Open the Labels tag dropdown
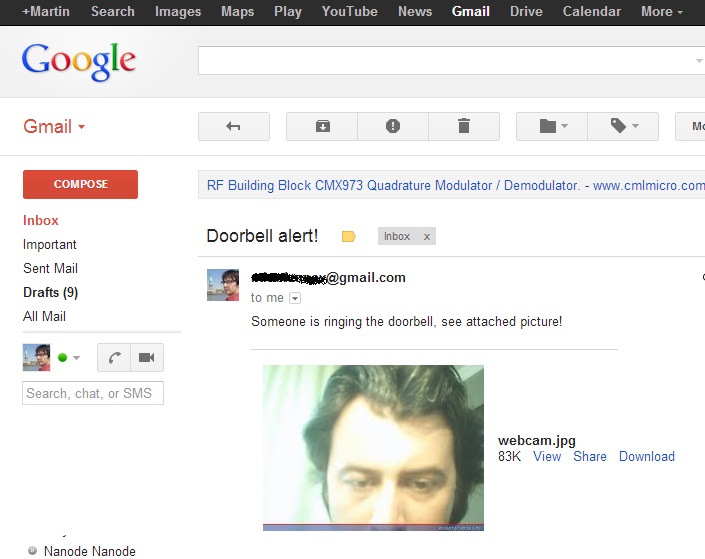Viewport: 705px width, 559px height. (x=623, y=126)
